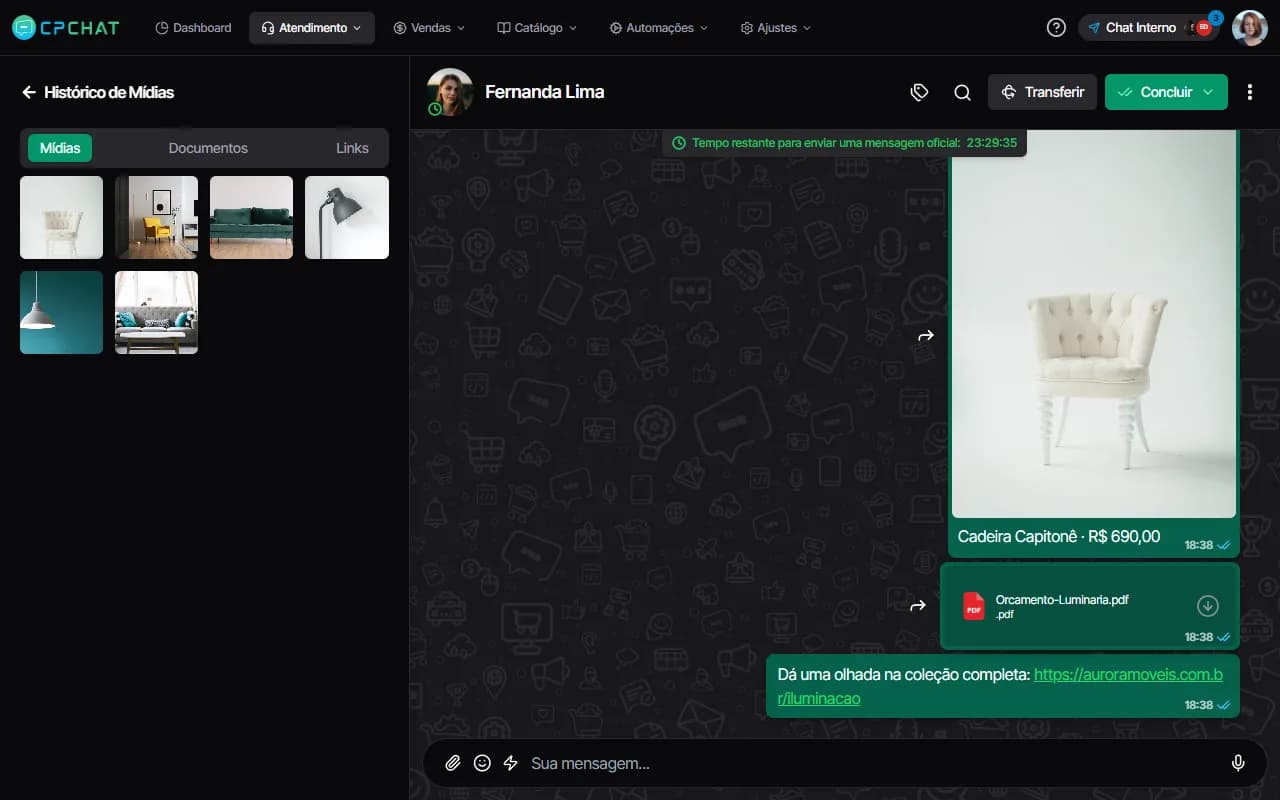Open the pendant lamp teal thumbnail
1280x800 pixels.
coord(61,312)
